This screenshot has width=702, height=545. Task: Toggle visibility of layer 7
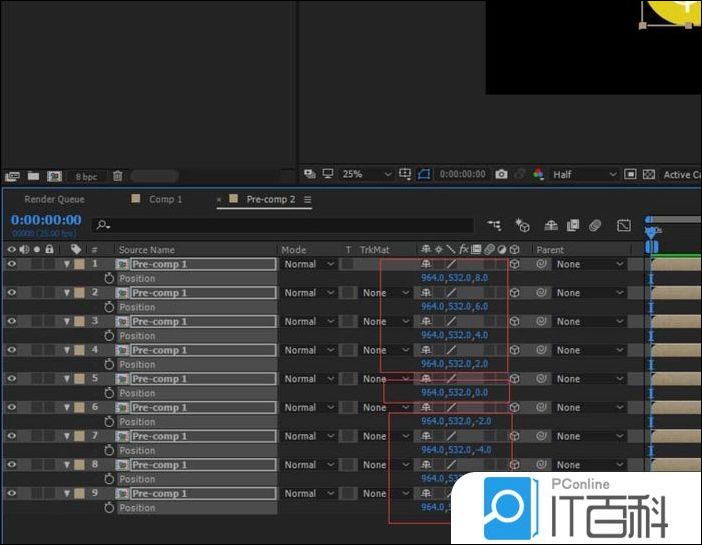pos(12,436)
